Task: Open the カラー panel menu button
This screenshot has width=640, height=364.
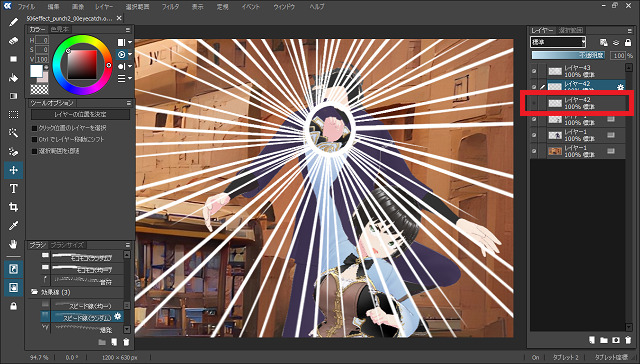Action: click(x=128, y=30)
